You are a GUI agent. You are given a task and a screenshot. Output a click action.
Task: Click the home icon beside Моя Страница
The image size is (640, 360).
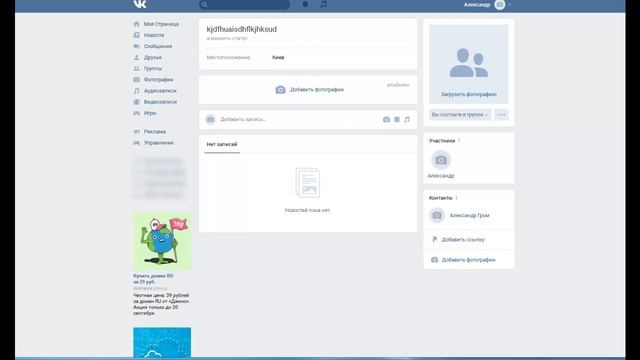tap(137, 24)
